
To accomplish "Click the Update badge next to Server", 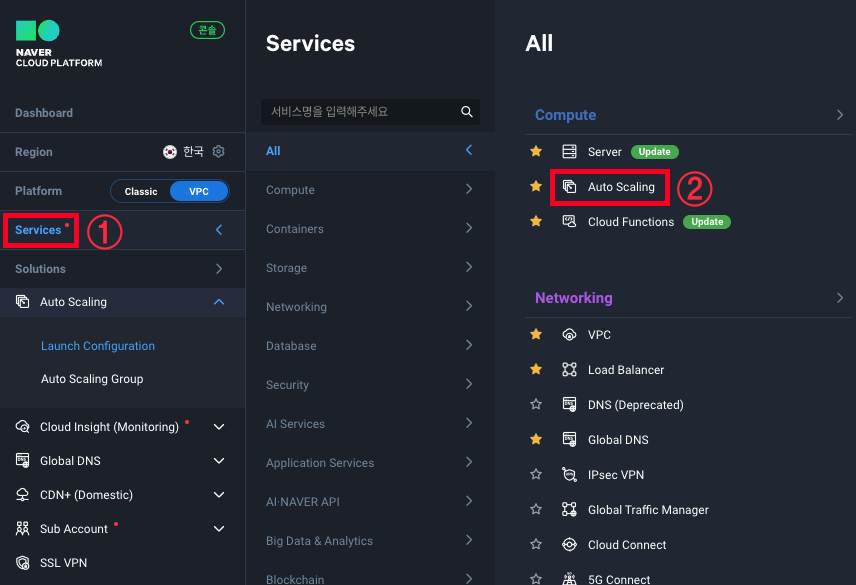I will 655,152.
